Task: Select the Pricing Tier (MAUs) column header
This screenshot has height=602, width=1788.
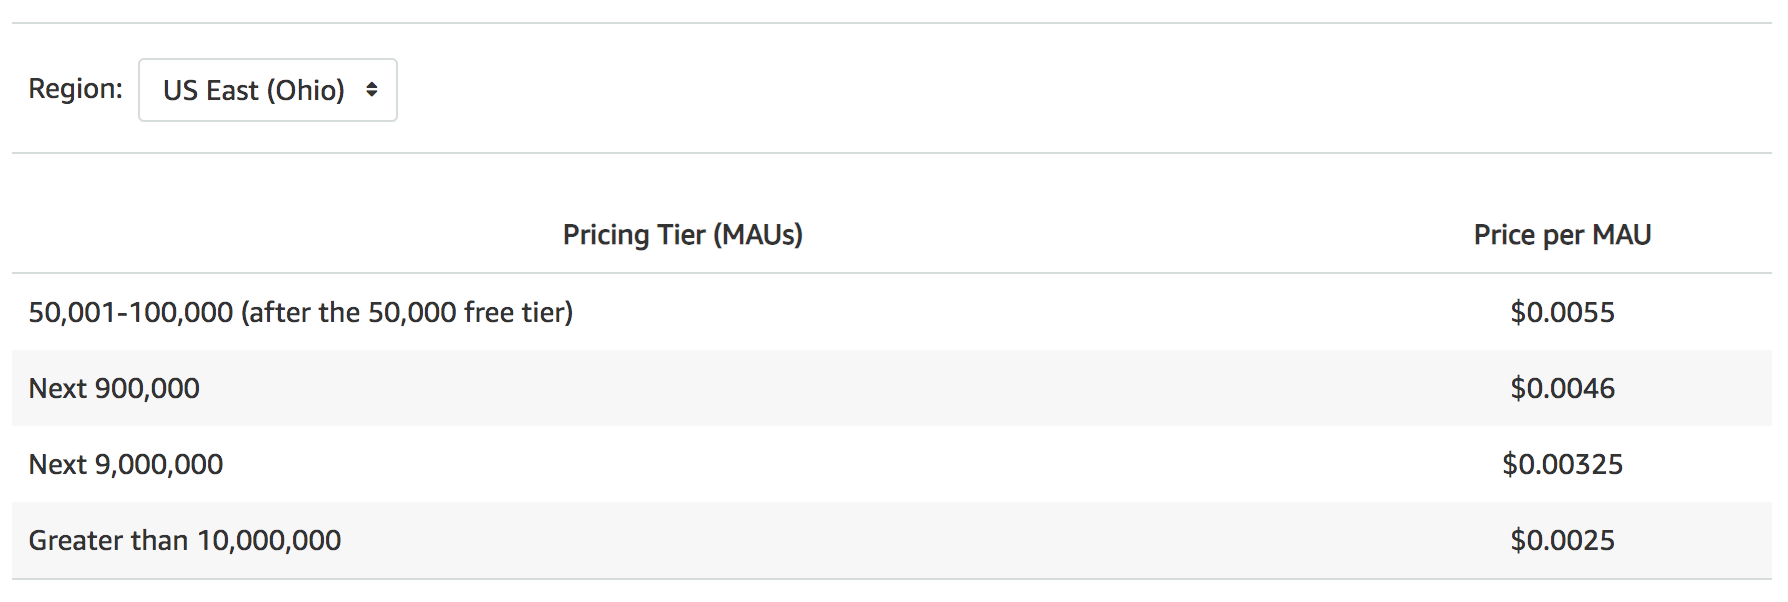Action: [x=683, y=234]
